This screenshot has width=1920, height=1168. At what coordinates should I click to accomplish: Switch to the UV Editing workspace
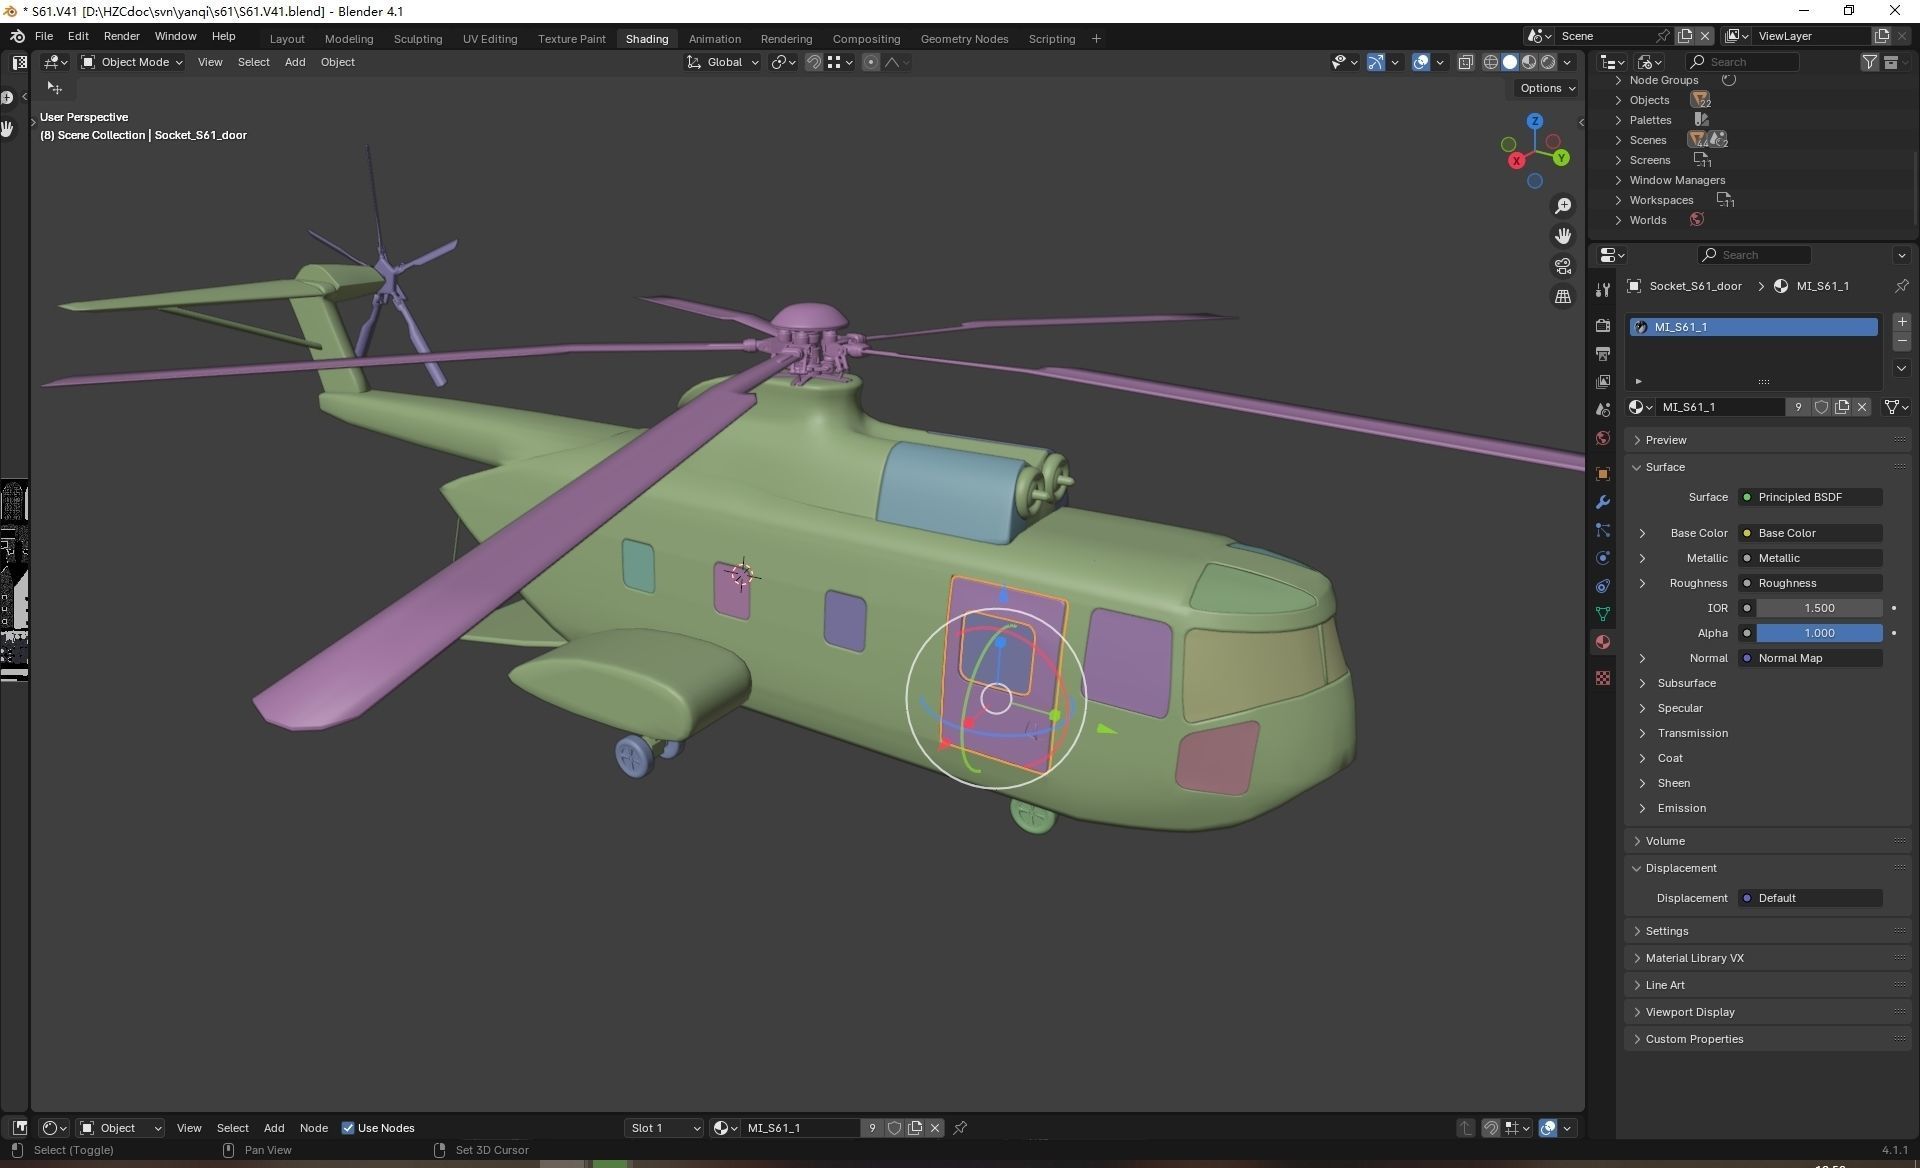pyautogui.click(x=489, y=39)
